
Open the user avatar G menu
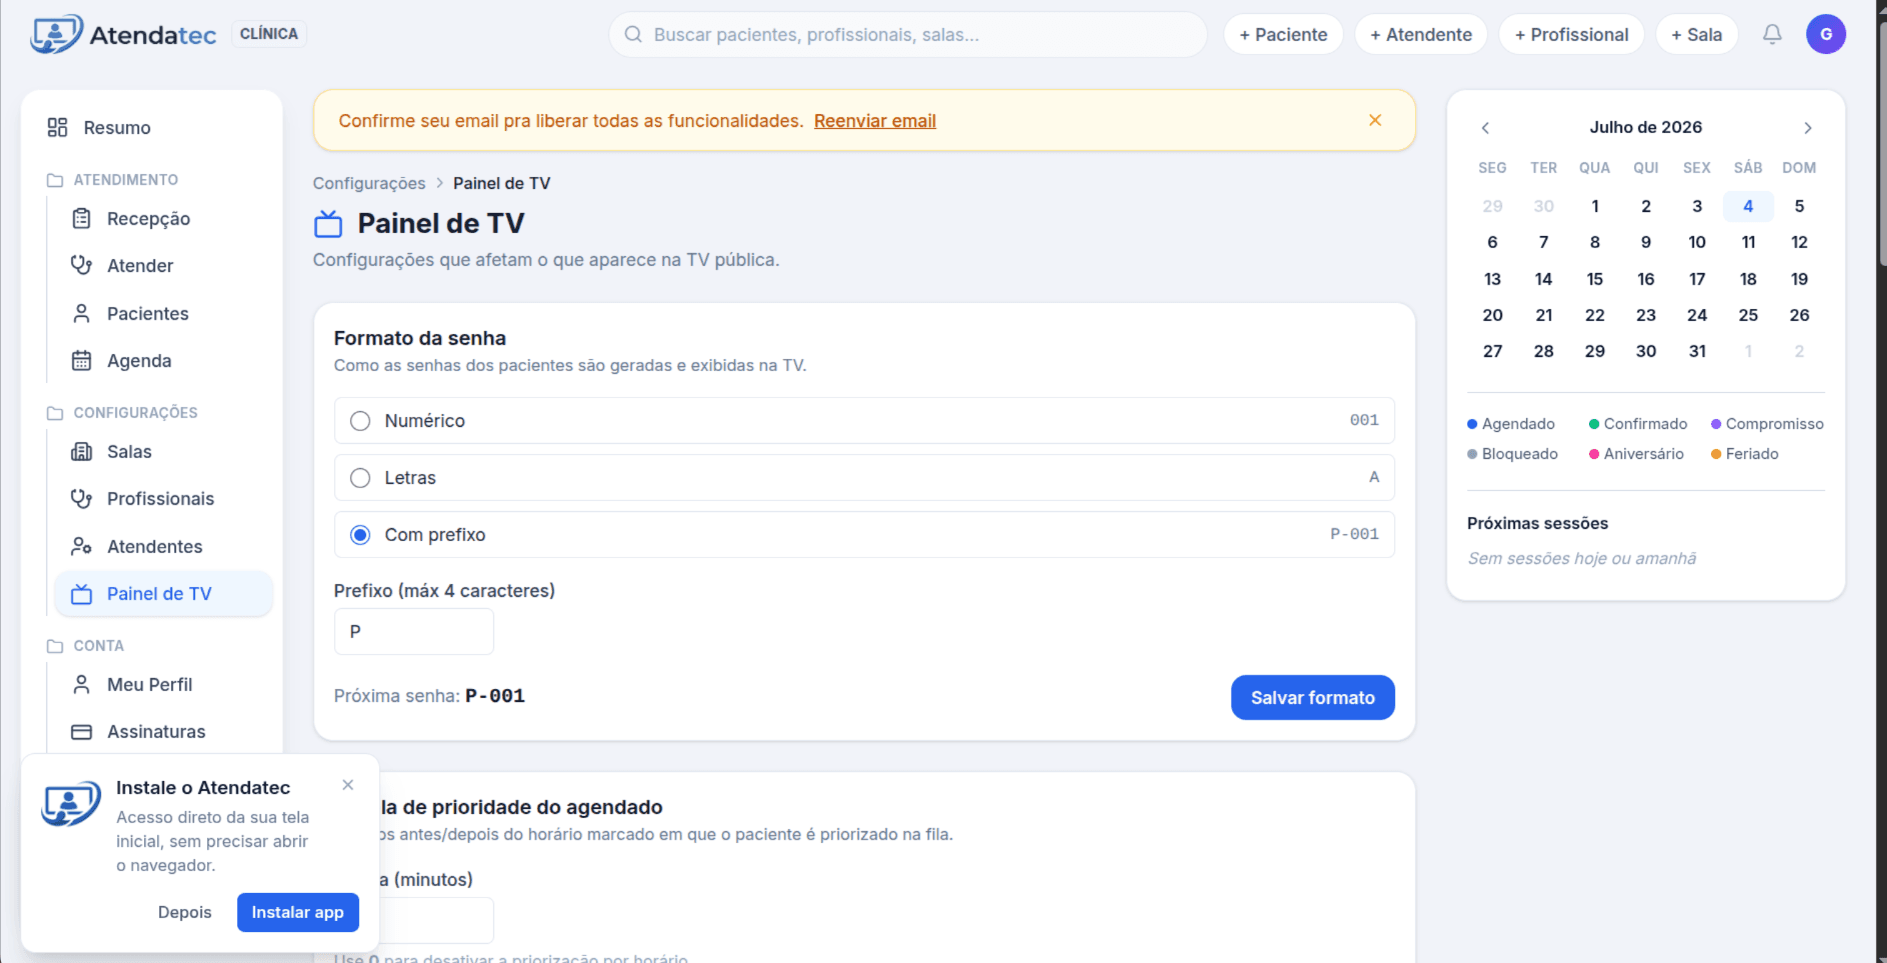[1825, 34]
